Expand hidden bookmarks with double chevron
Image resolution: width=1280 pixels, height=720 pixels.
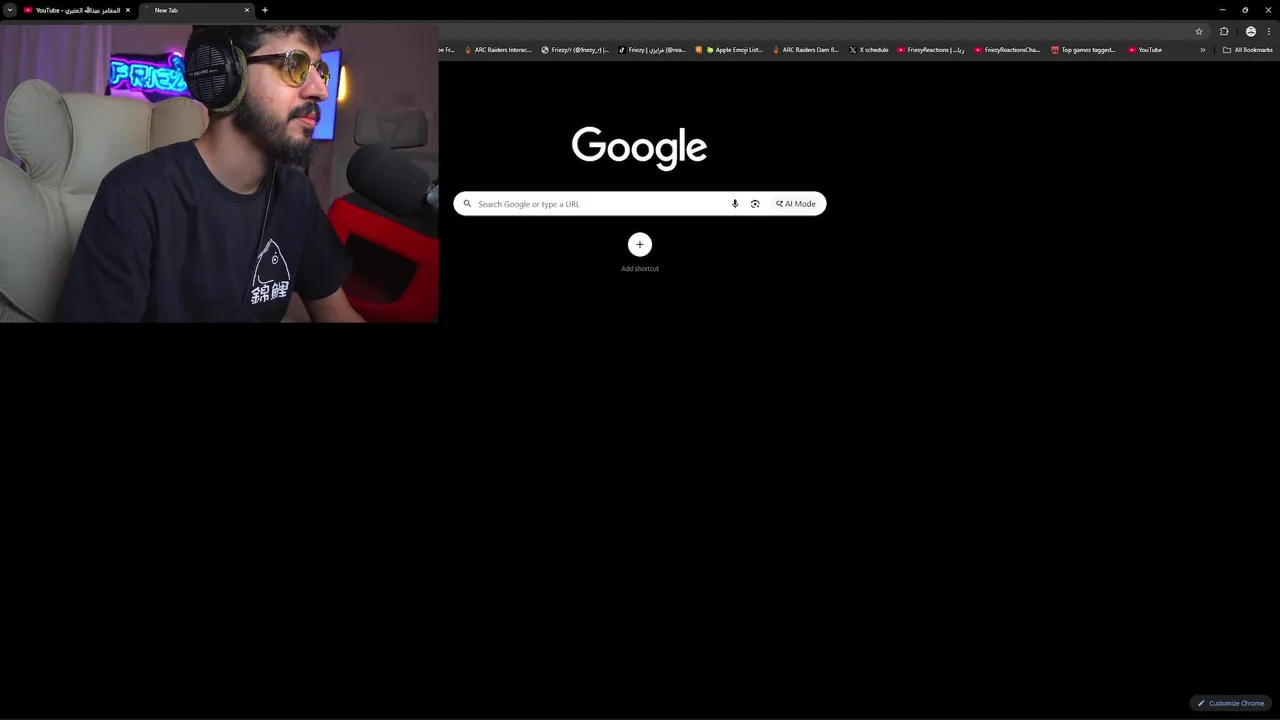(1203, 50)
